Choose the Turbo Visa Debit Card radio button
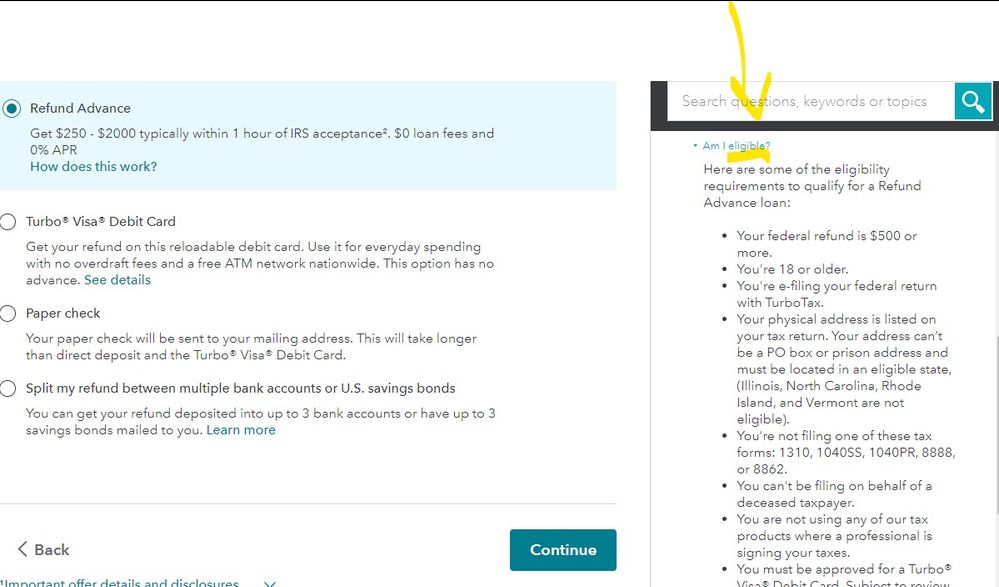This screenshot has width=999, height=587. click(x=8, y=222)
